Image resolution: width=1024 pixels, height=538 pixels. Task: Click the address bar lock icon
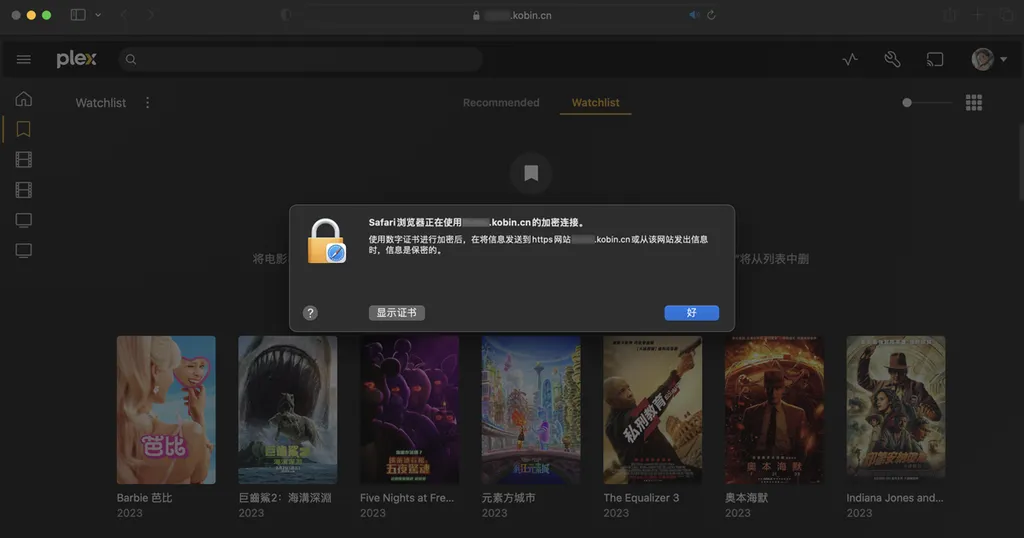(476, 15)
